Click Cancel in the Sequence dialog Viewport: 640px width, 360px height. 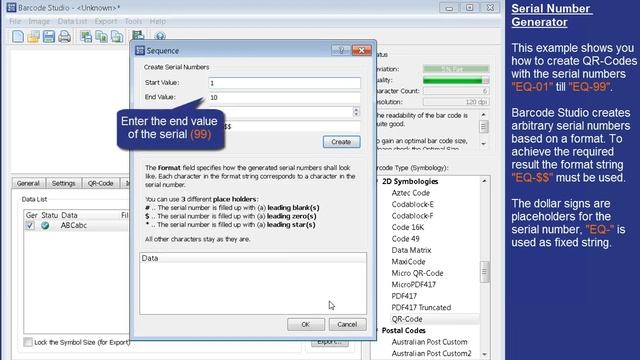(347, 324)
